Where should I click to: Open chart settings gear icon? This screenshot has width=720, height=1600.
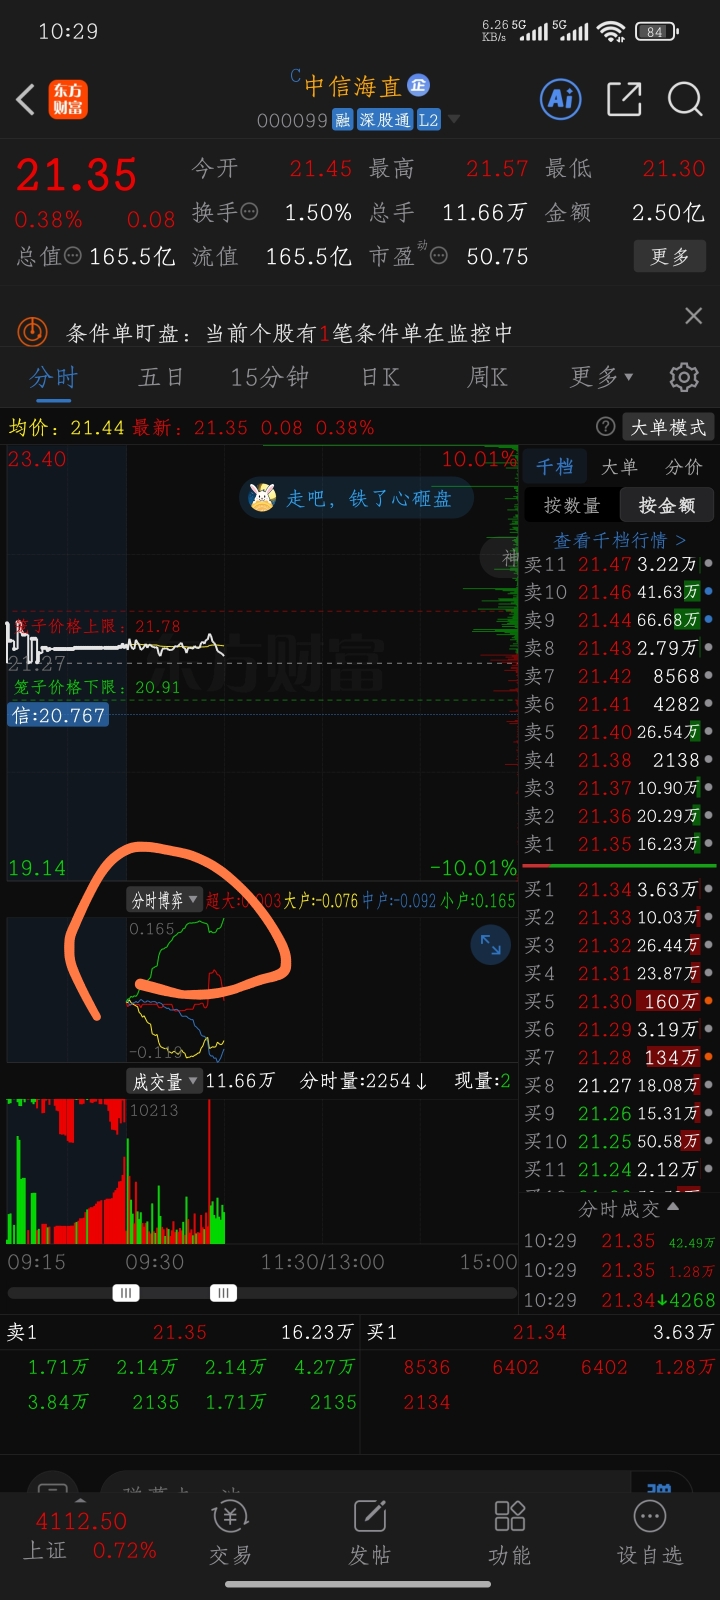click(x=684, y=377)
